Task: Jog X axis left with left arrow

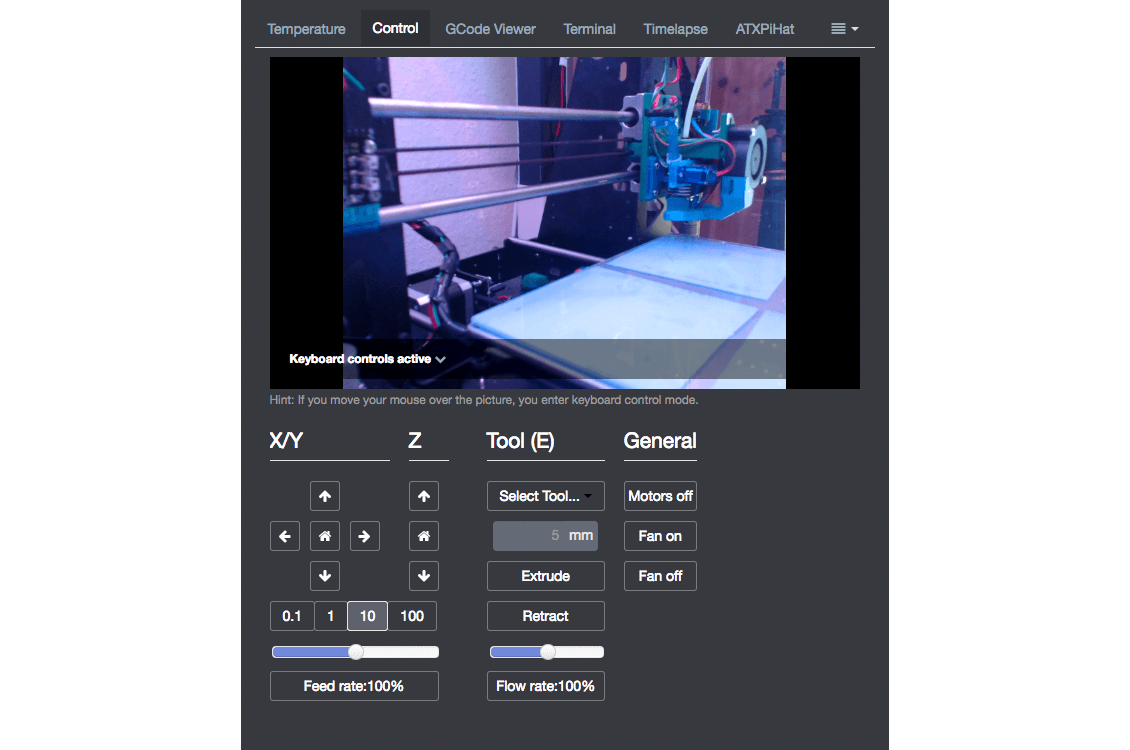Action: click(285, 536)
